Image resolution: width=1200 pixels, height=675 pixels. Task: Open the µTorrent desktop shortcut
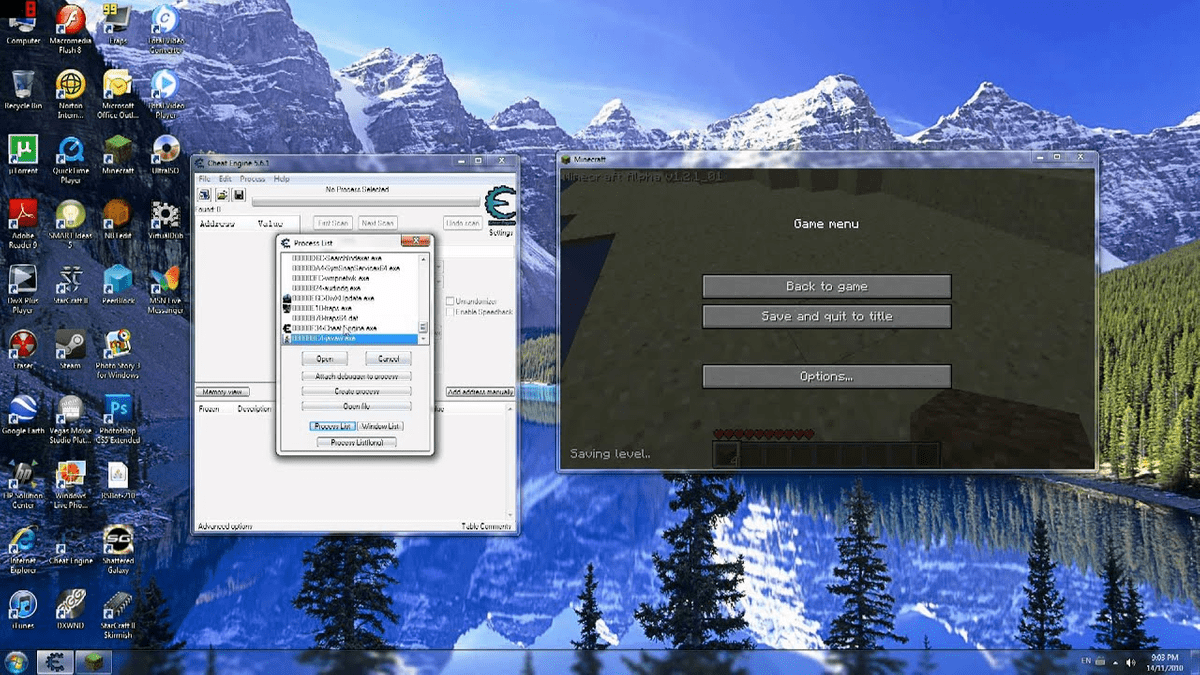pos(23,155)
